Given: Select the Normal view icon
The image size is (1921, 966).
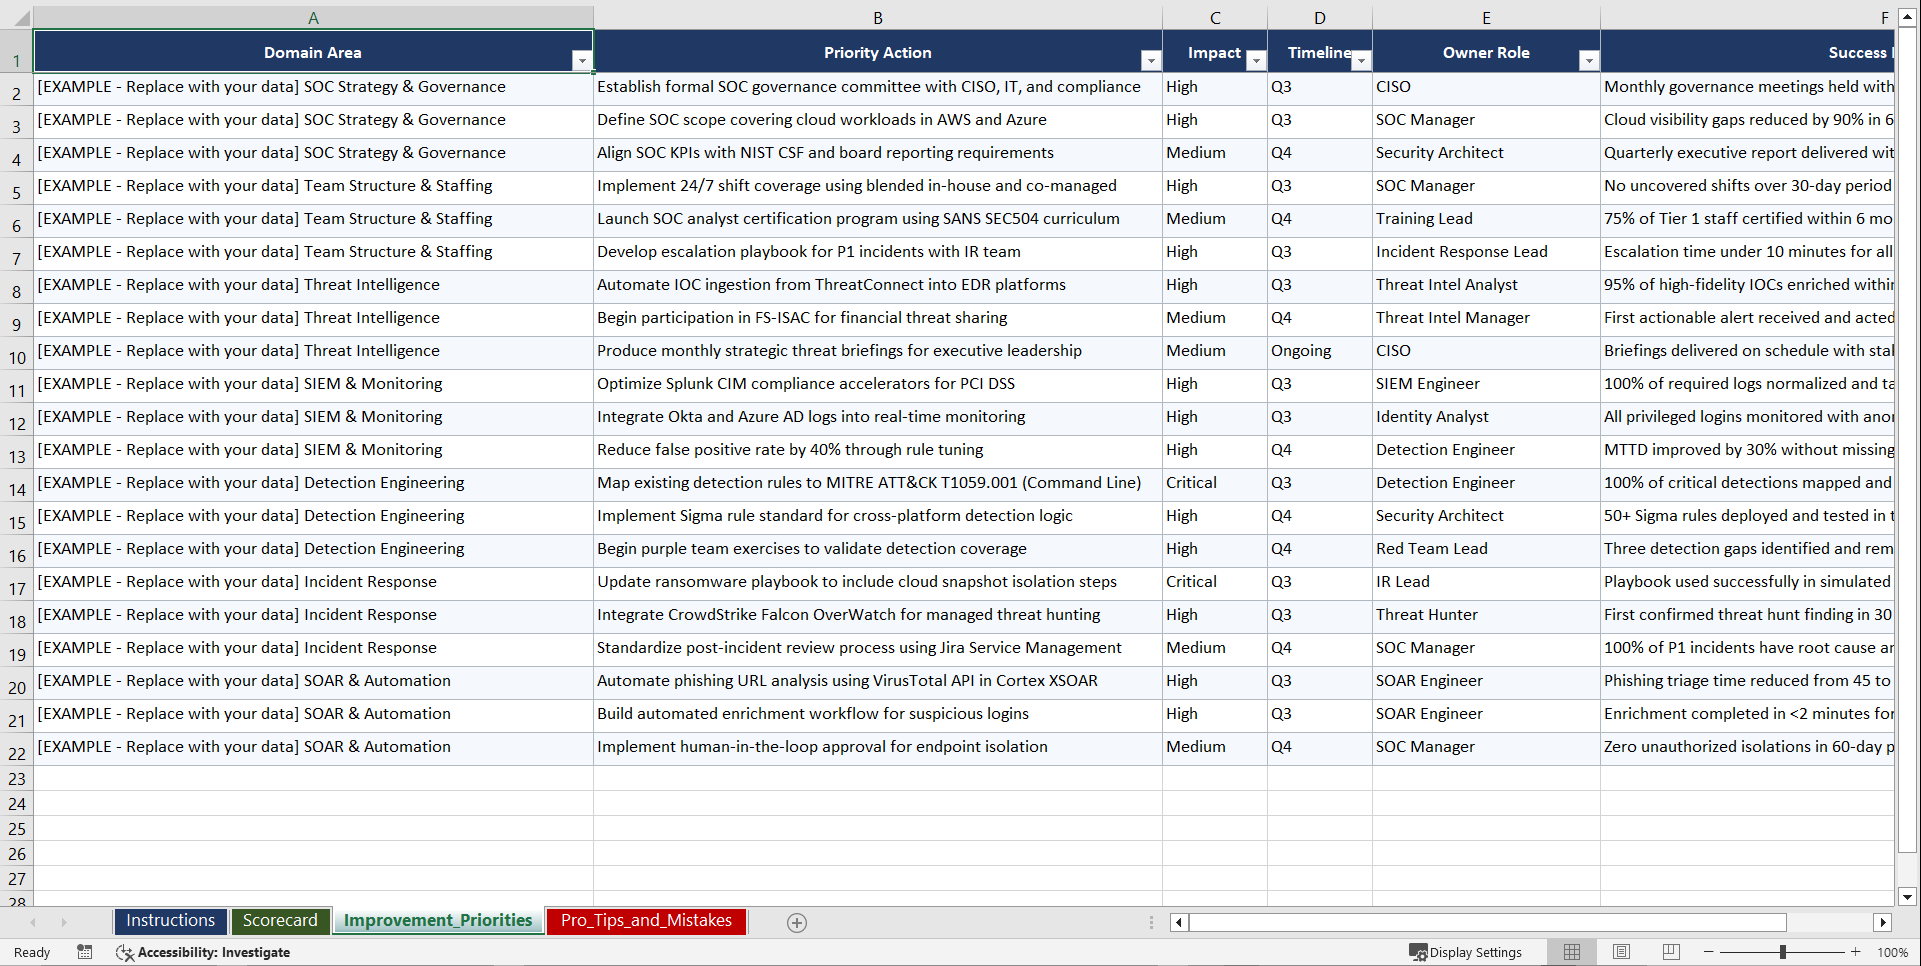Looking at the screenshot, I should (x=1571, y=951).
